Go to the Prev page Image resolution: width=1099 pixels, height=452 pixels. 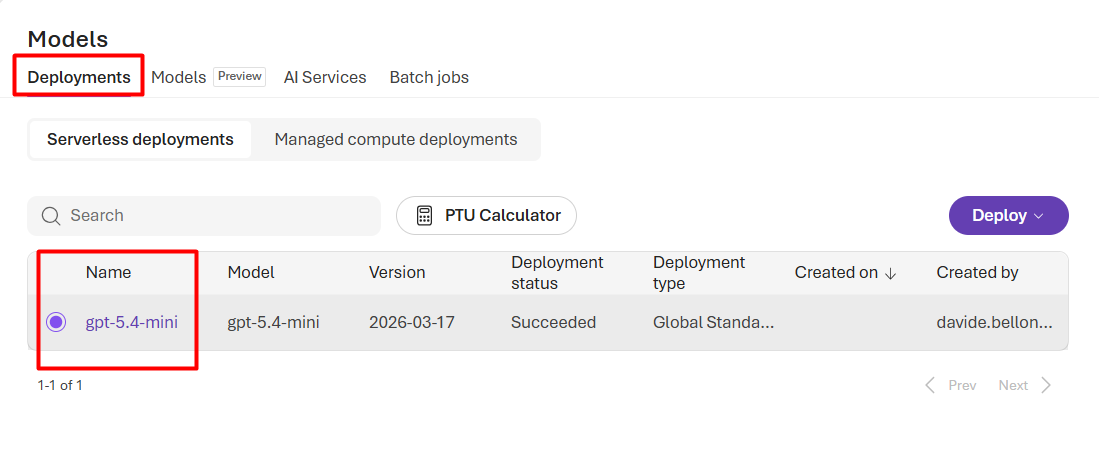coord(950,385)
